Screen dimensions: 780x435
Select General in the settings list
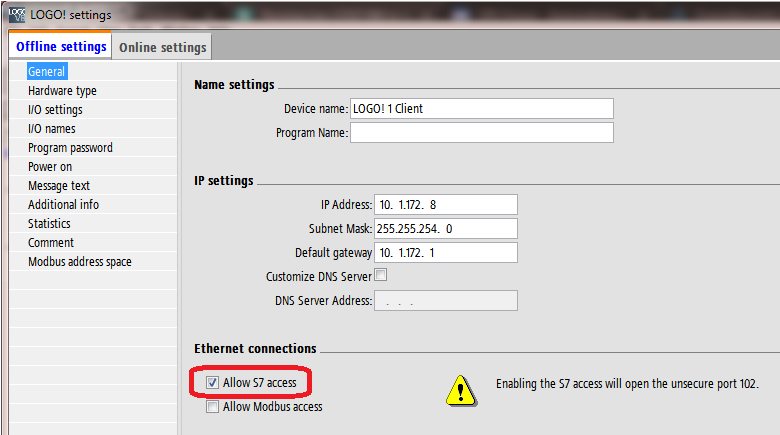click(46, 71)
